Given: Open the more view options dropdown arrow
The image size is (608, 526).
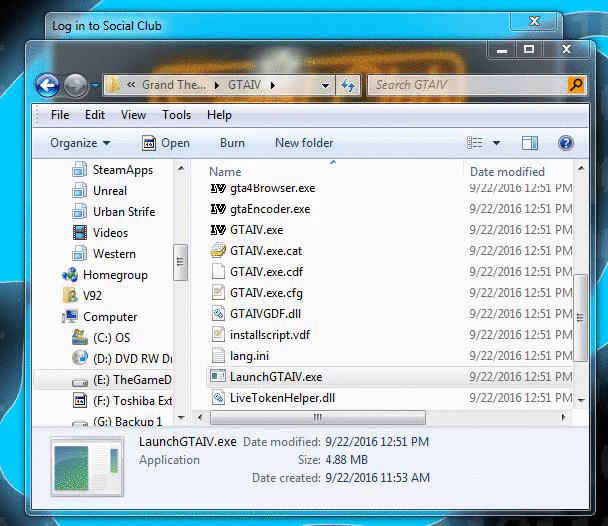Looking at the screenshot, I should point(496,143).
